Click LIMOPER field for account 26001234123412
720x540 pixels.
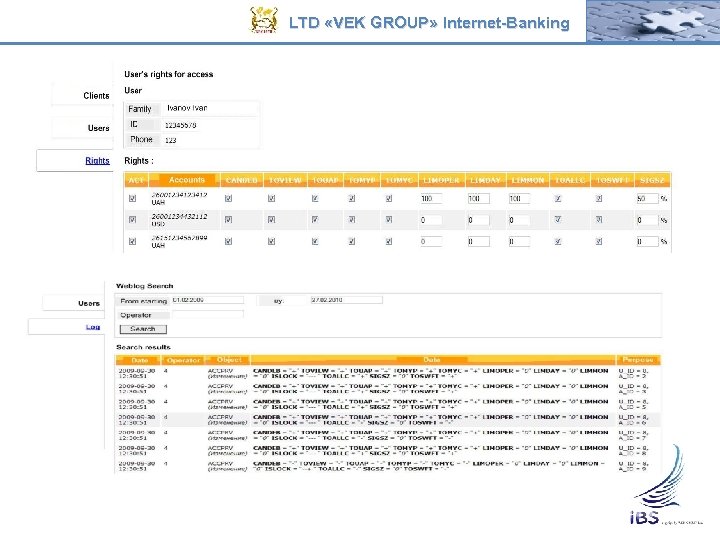(x=431, y=198)
